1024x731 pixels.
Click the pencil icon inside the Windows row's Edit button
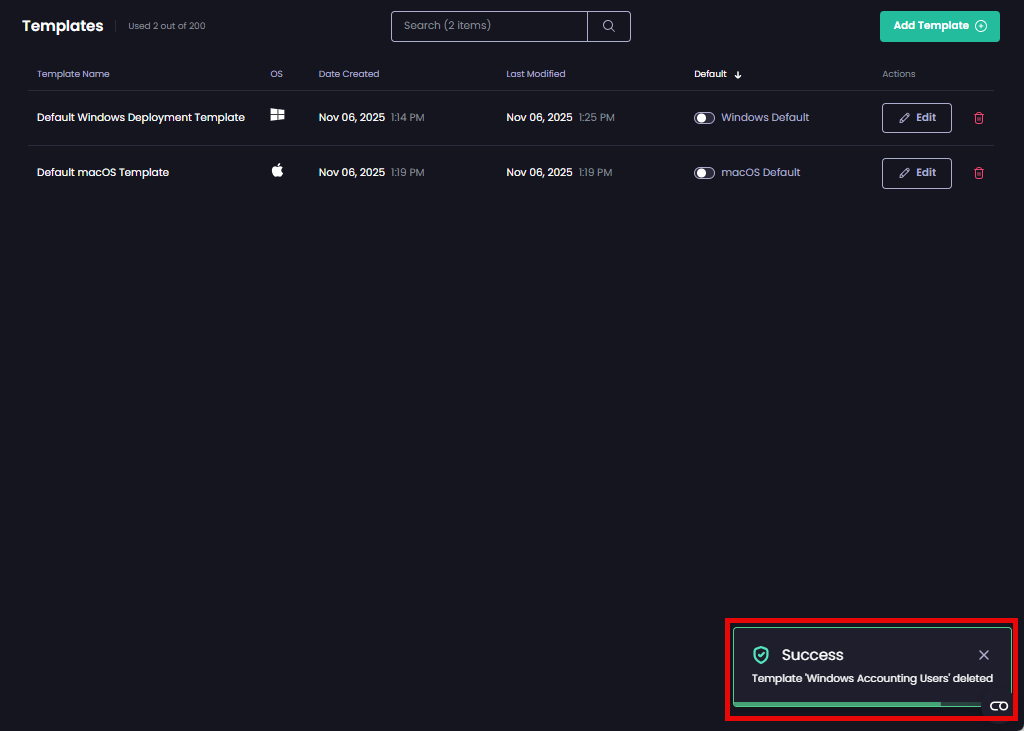point(903,117)
